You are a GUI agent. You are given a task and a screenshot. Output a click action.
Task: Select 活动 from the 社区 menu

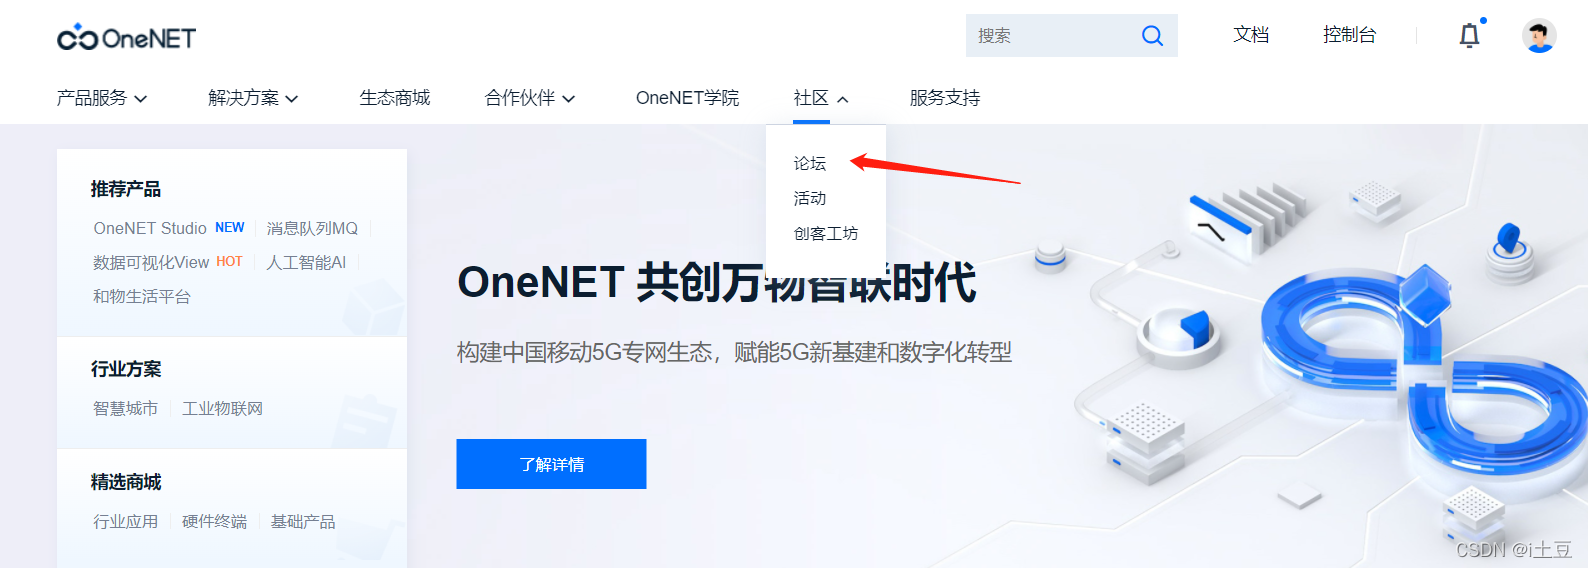coord(810,198)
